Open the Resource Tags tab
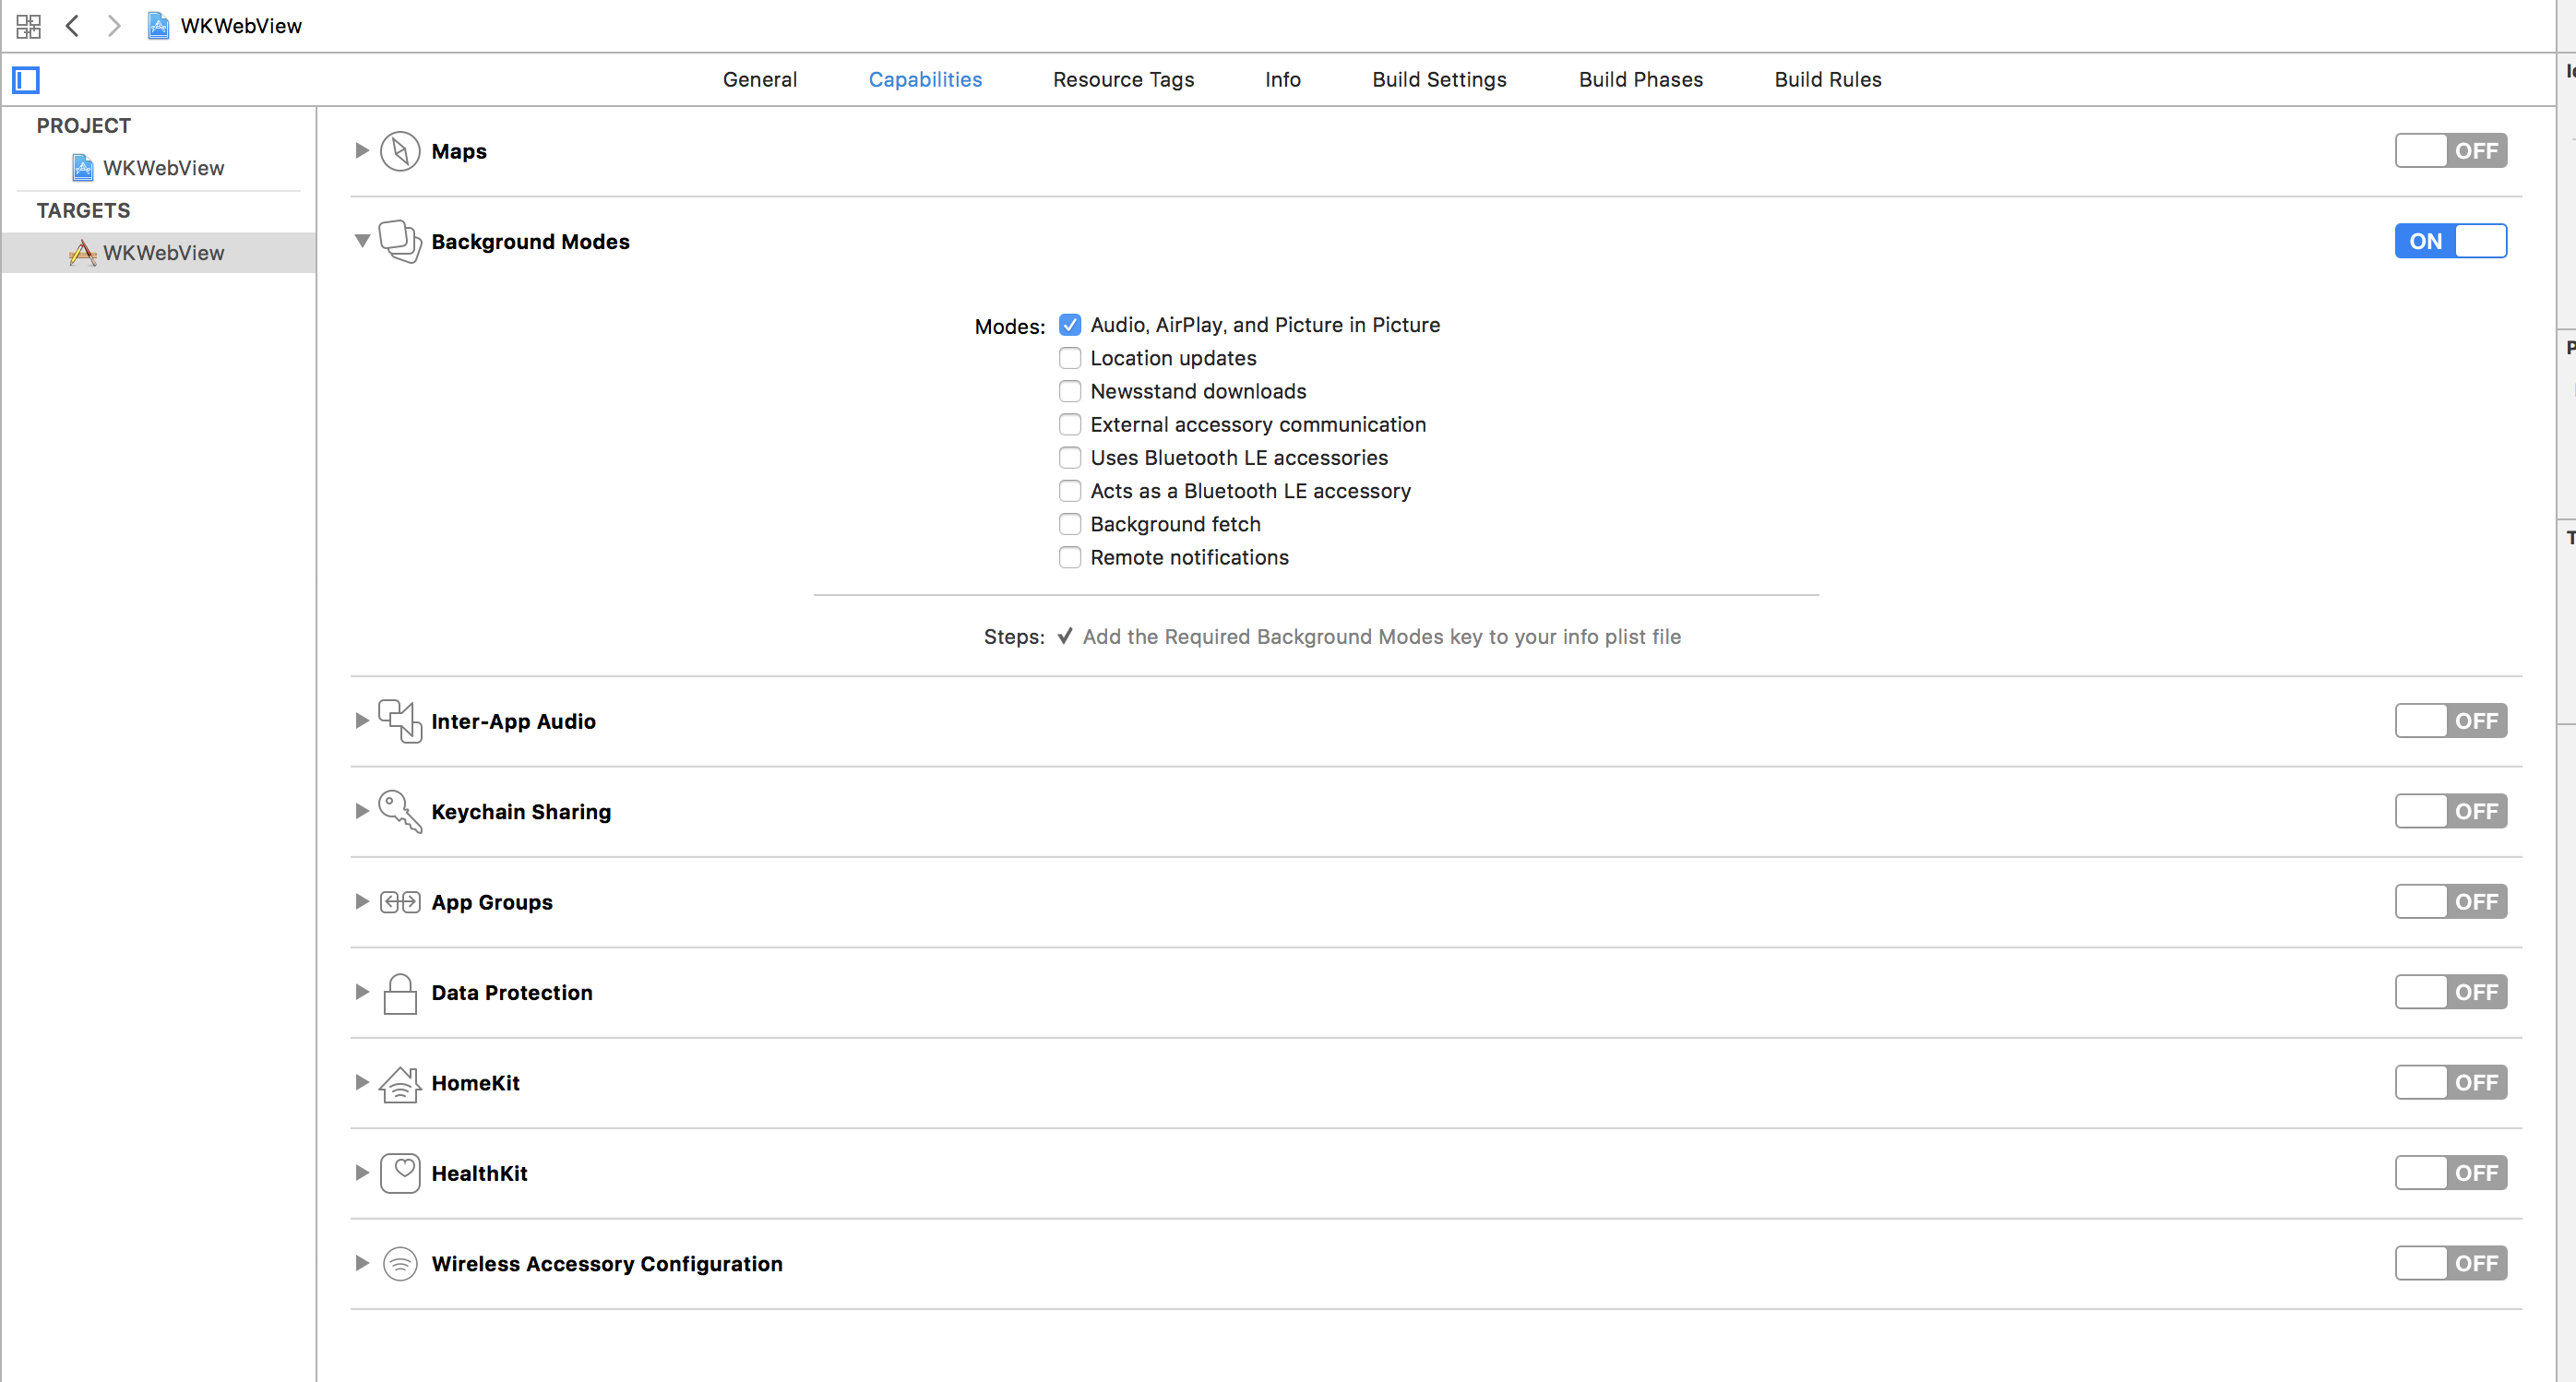This screenshot has width=2576, height=1382. pos(1123,80)
